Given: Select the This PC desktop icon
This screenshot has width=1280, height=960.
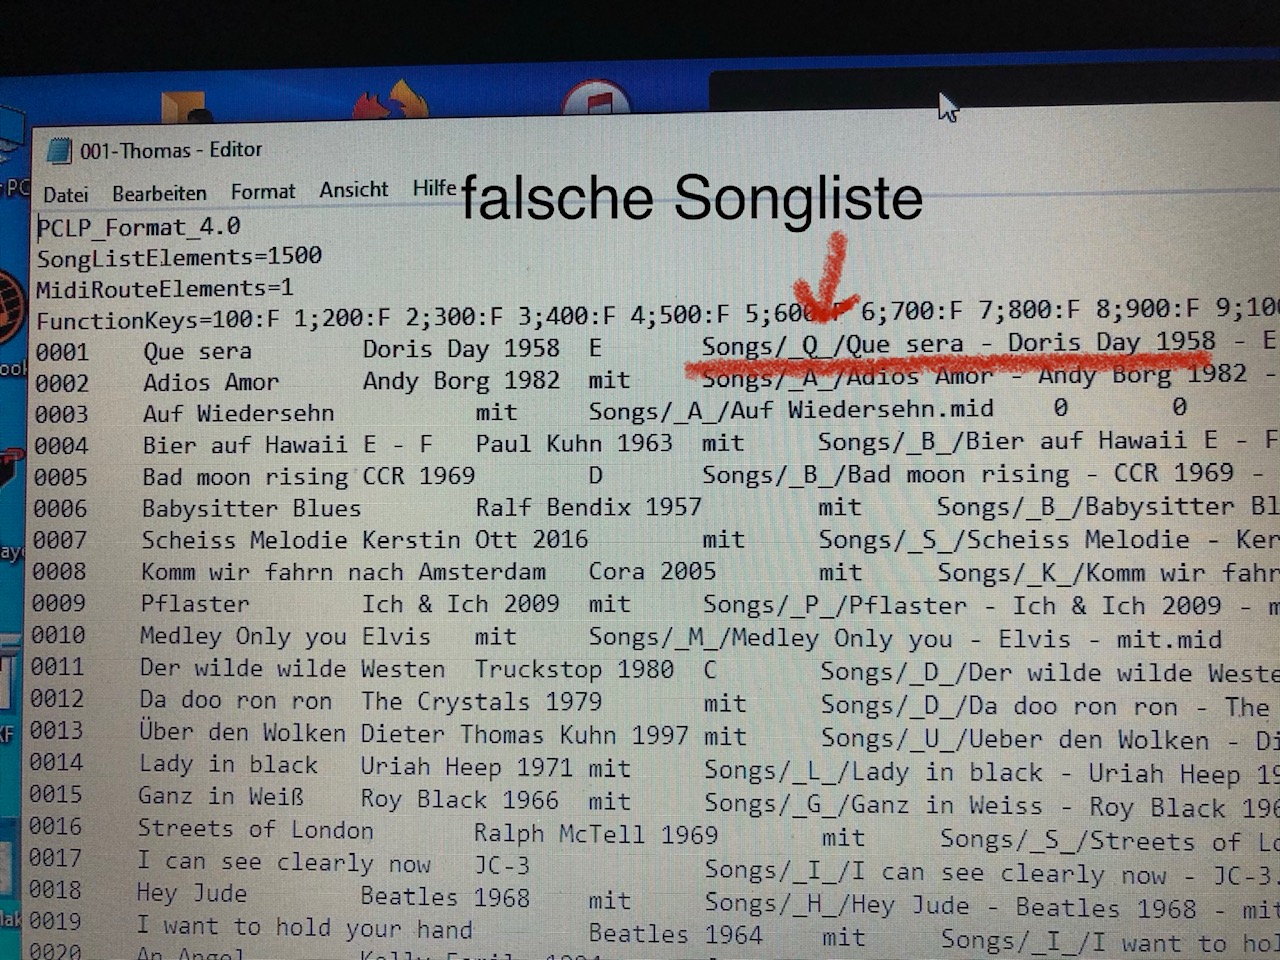Looking at the screenshot, I should click(12, 150).
